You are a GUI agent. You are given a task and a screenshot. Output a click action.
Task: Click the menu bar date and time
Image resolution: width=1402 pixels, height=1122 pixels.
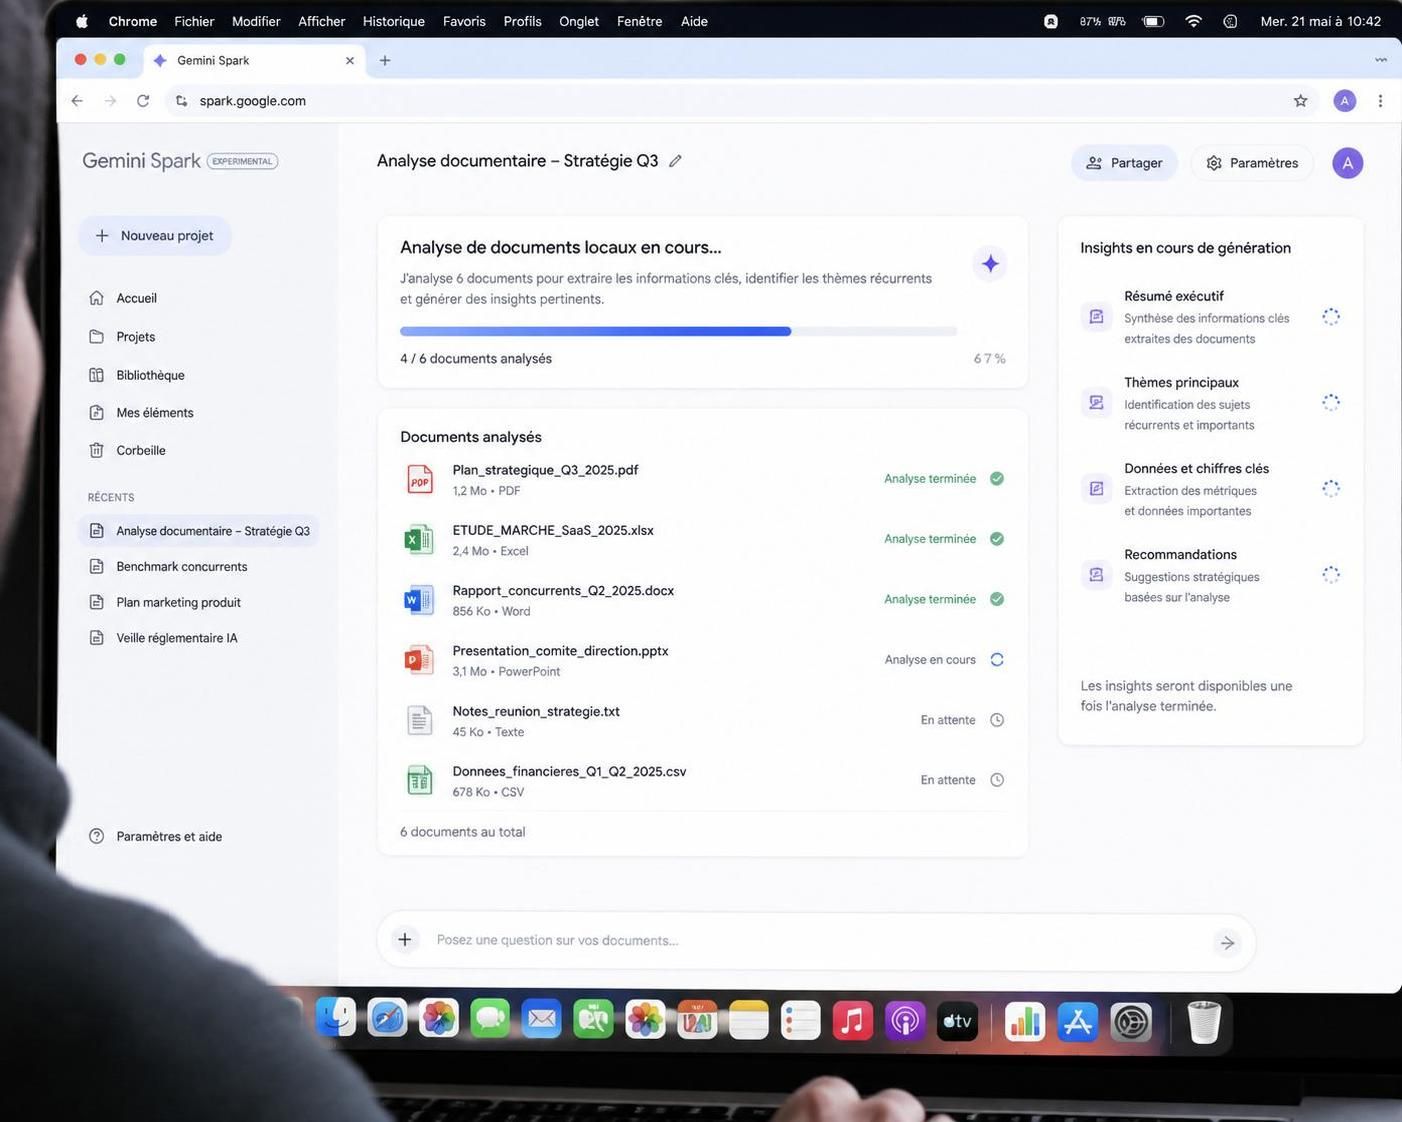point(1320,21)
